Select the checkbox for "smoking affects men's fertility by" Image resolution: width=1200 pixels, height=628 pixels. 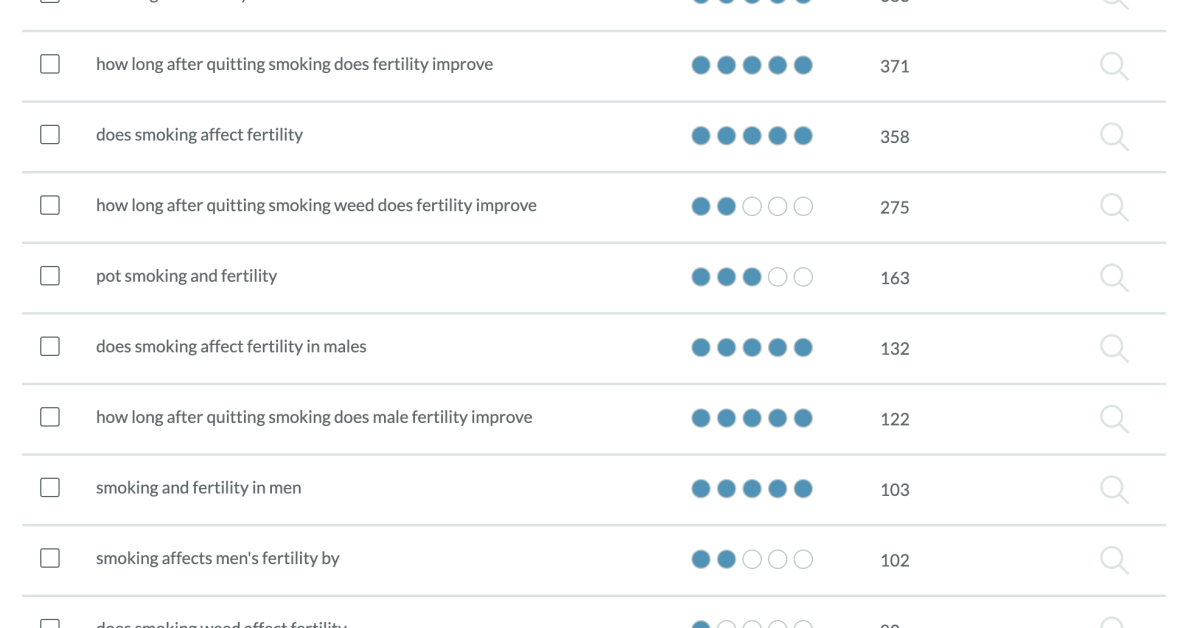pyautogui.click(x=49, y=557)
